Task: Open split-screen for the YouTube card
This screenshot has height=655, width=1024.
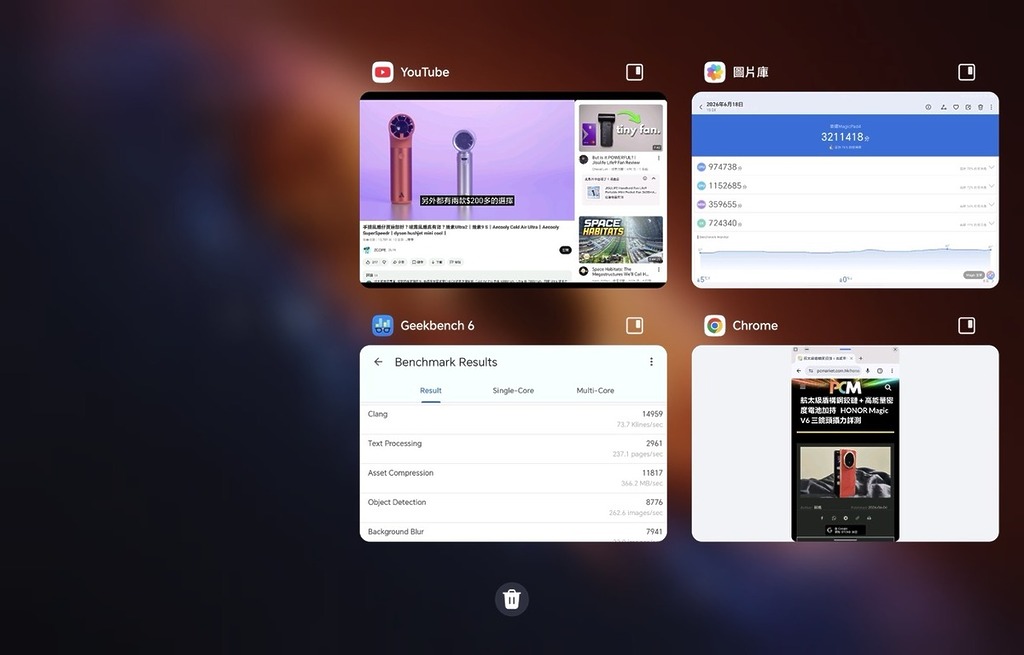Action: click(x=634, y=72)
